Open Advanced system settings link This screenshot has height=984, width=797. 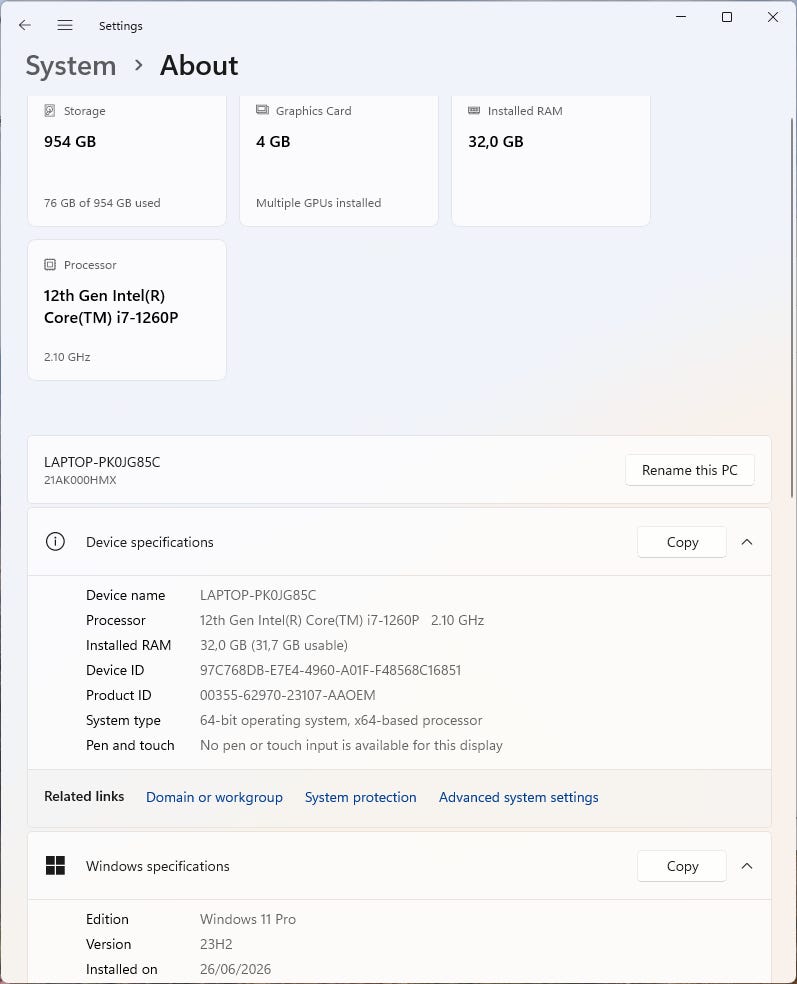[x=518, y=797]
